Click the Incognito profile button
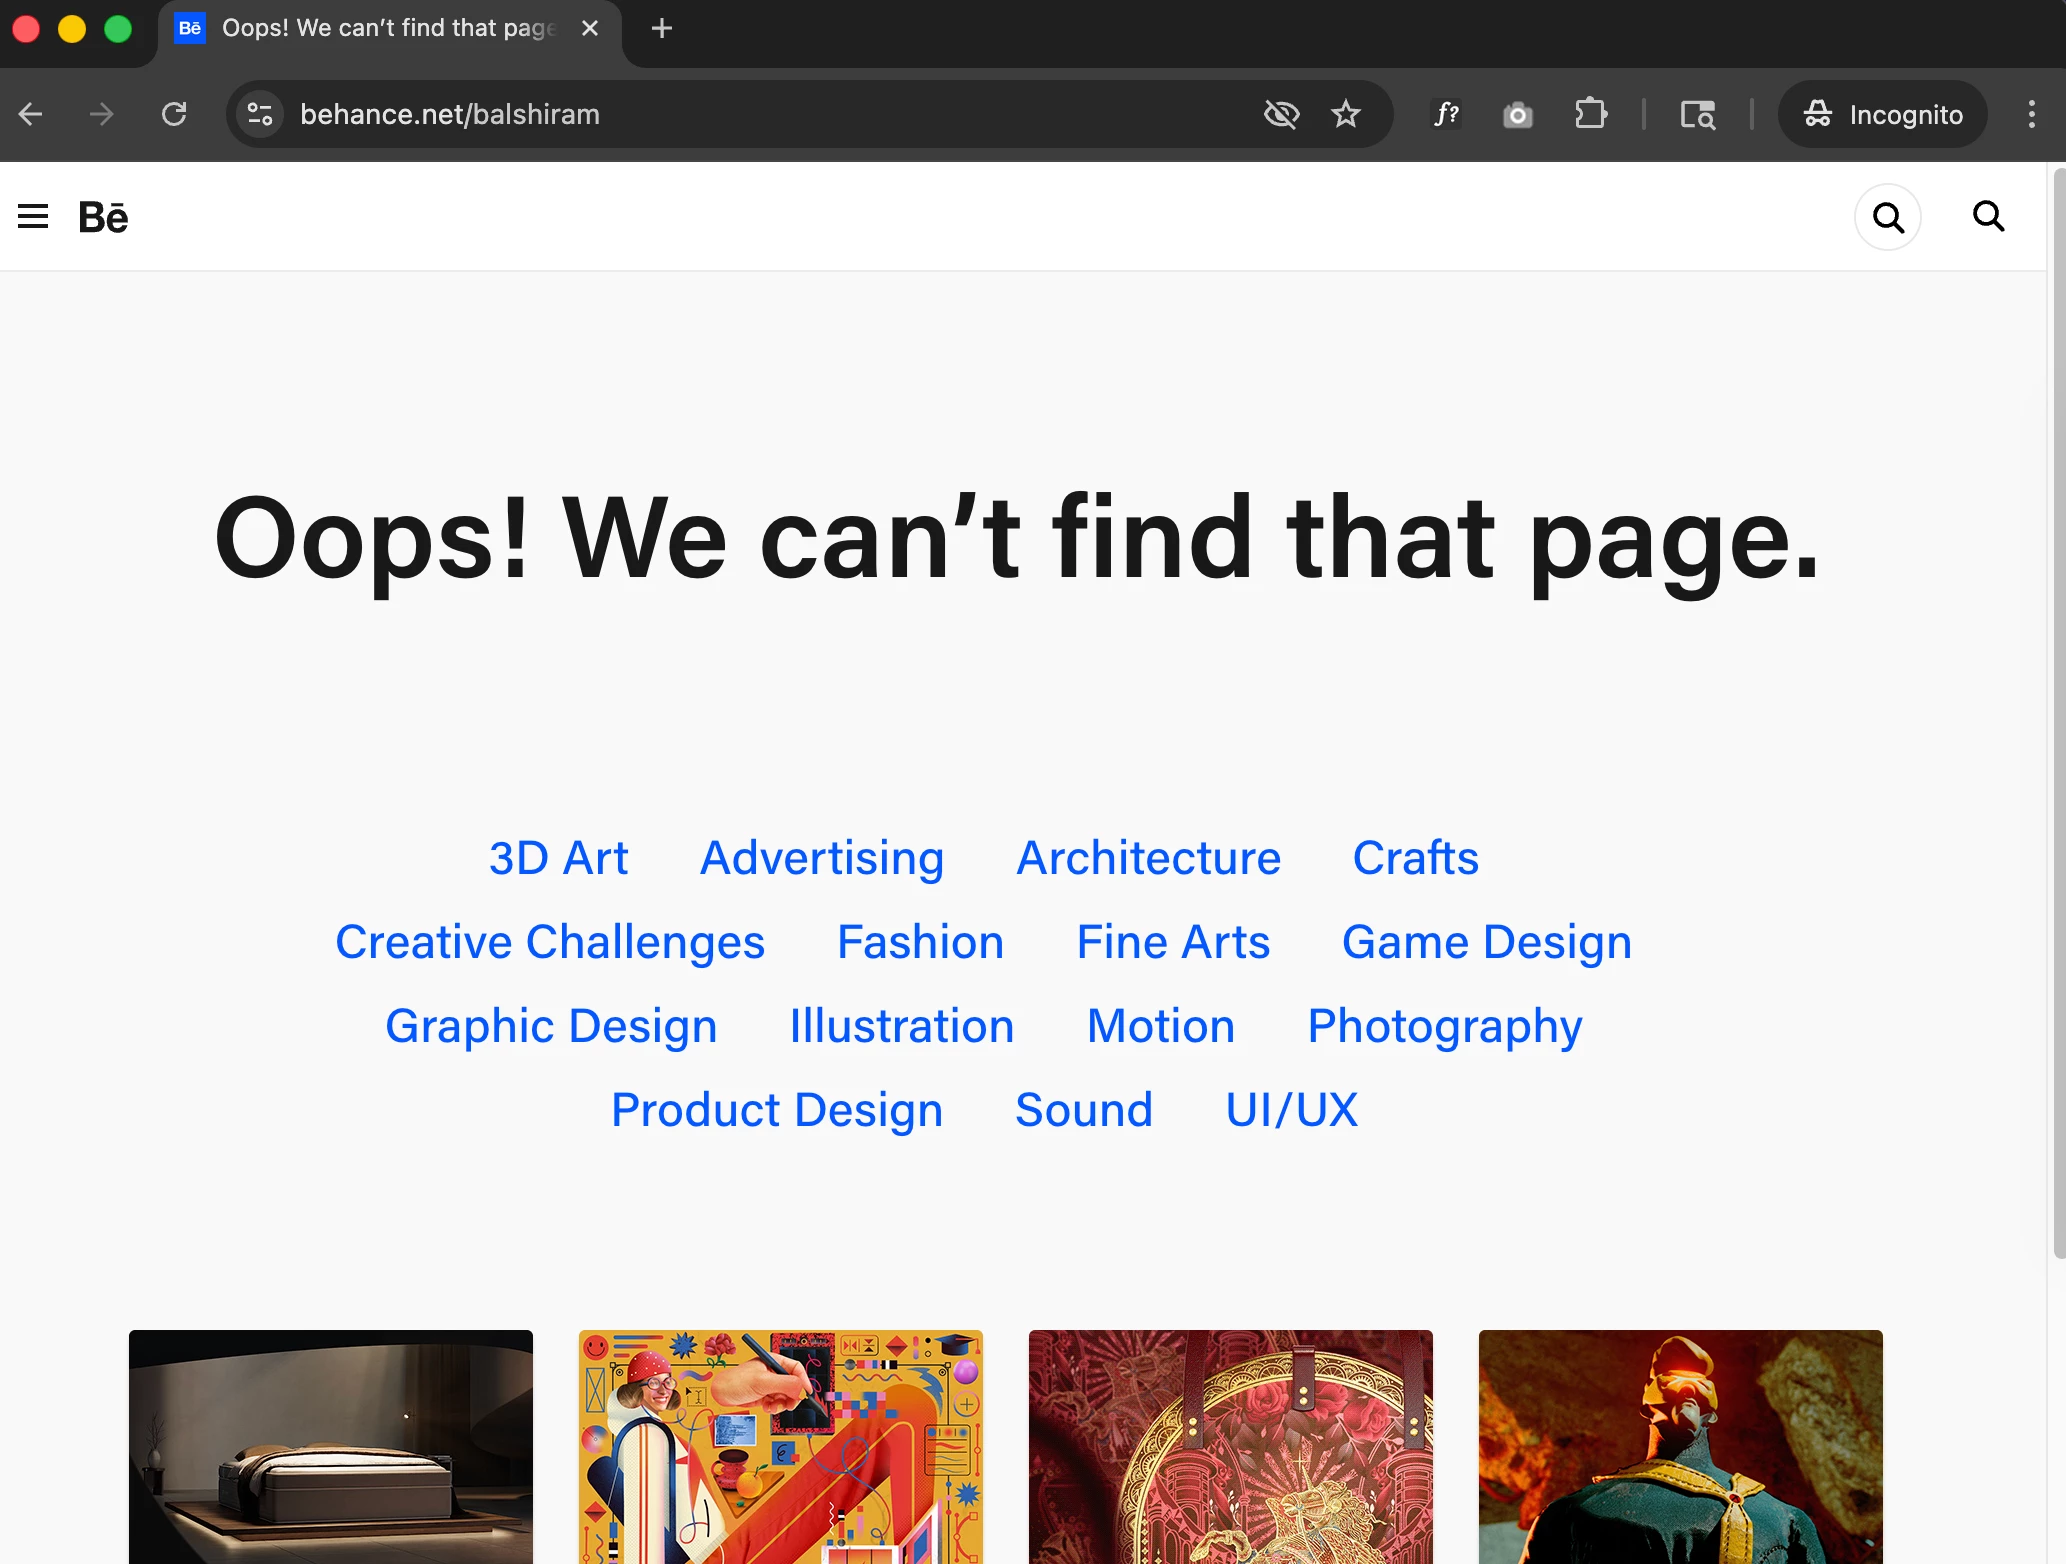2066x1564 pixels. point(1882,114)
